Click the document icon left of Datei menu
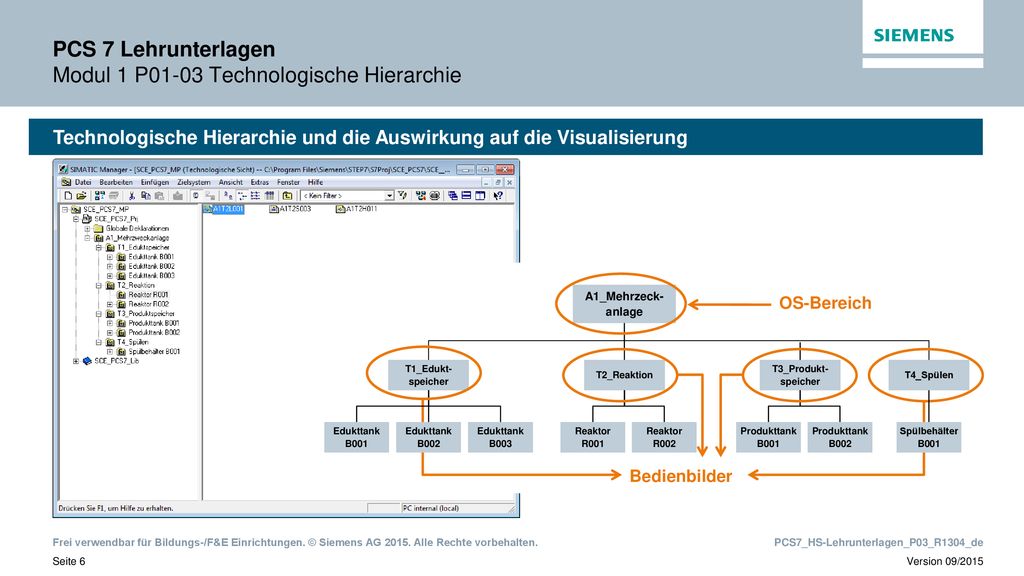The height and width of the screenshot is (576, 1024). coord(66,182)
